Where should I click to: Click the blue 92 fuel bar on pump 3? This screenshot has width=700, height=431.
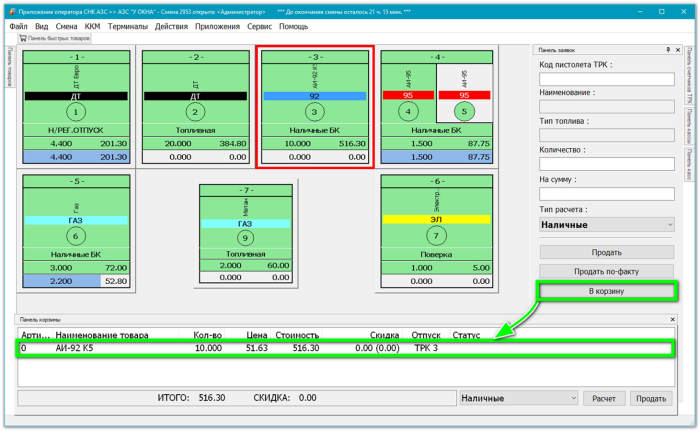[x=314, y=96]
